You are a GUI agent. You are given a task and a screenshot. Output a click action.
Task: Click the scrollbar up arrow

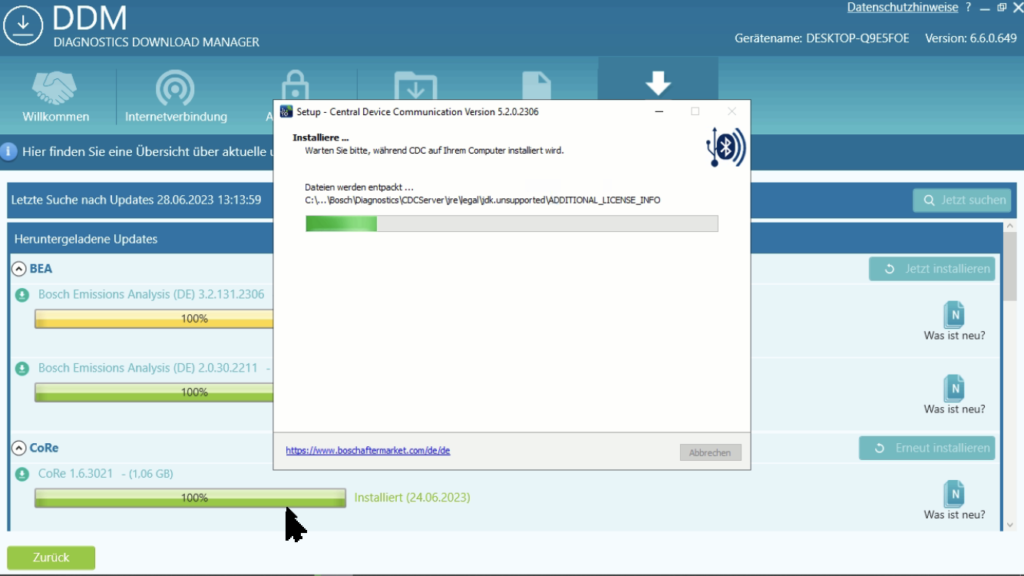coord(1010,226)
